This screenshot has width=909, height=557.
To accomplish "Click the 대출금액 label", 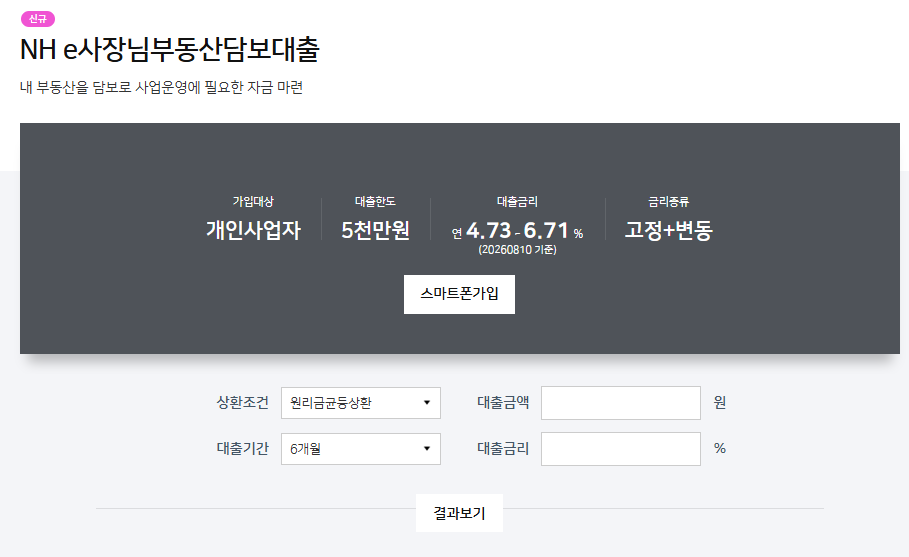I will 503,402.
